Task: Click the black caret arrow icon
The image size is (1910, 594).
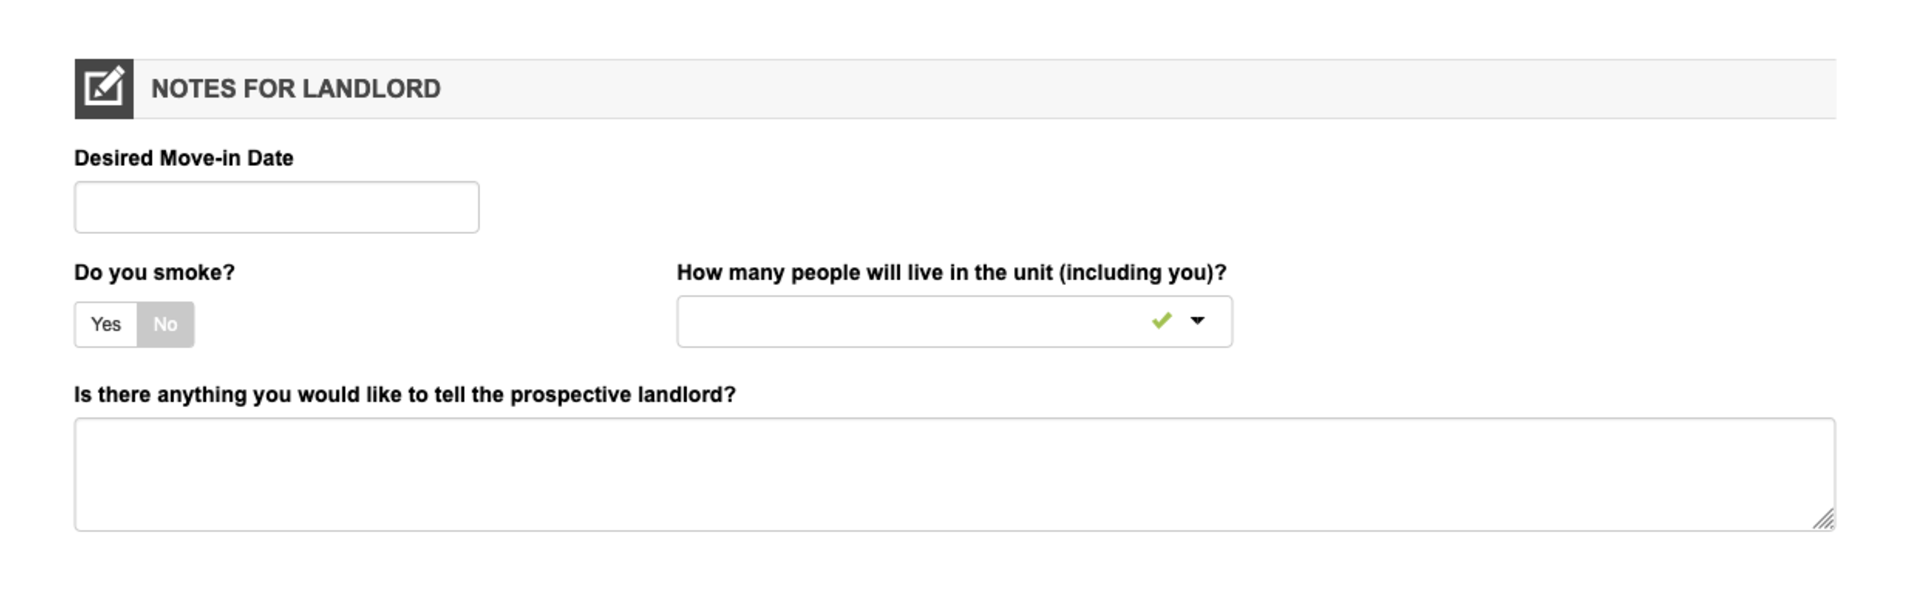Action: [1197, 321]
